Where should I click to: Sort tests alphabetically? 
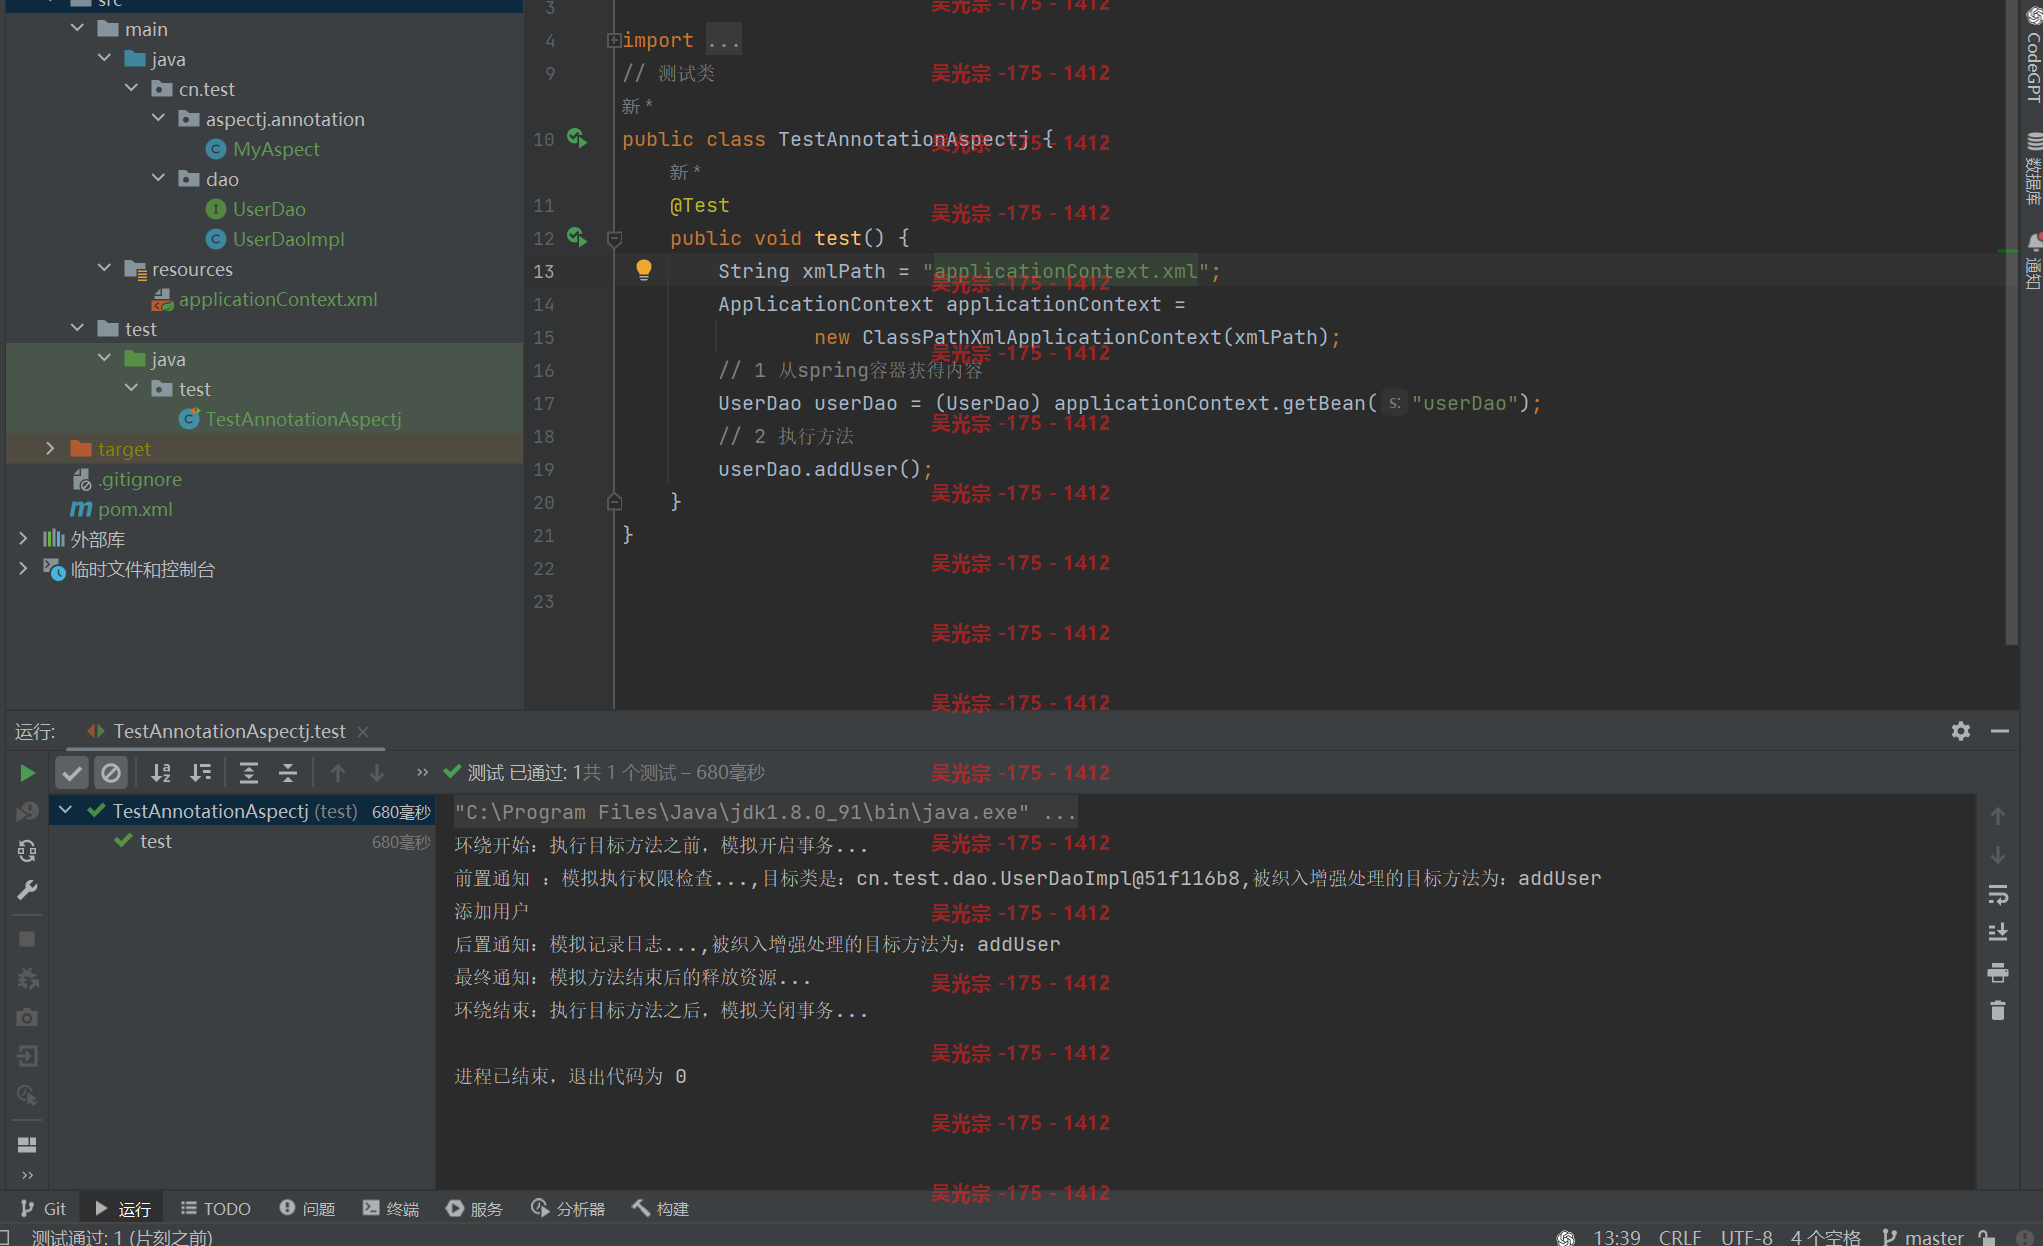pos(160,772)
